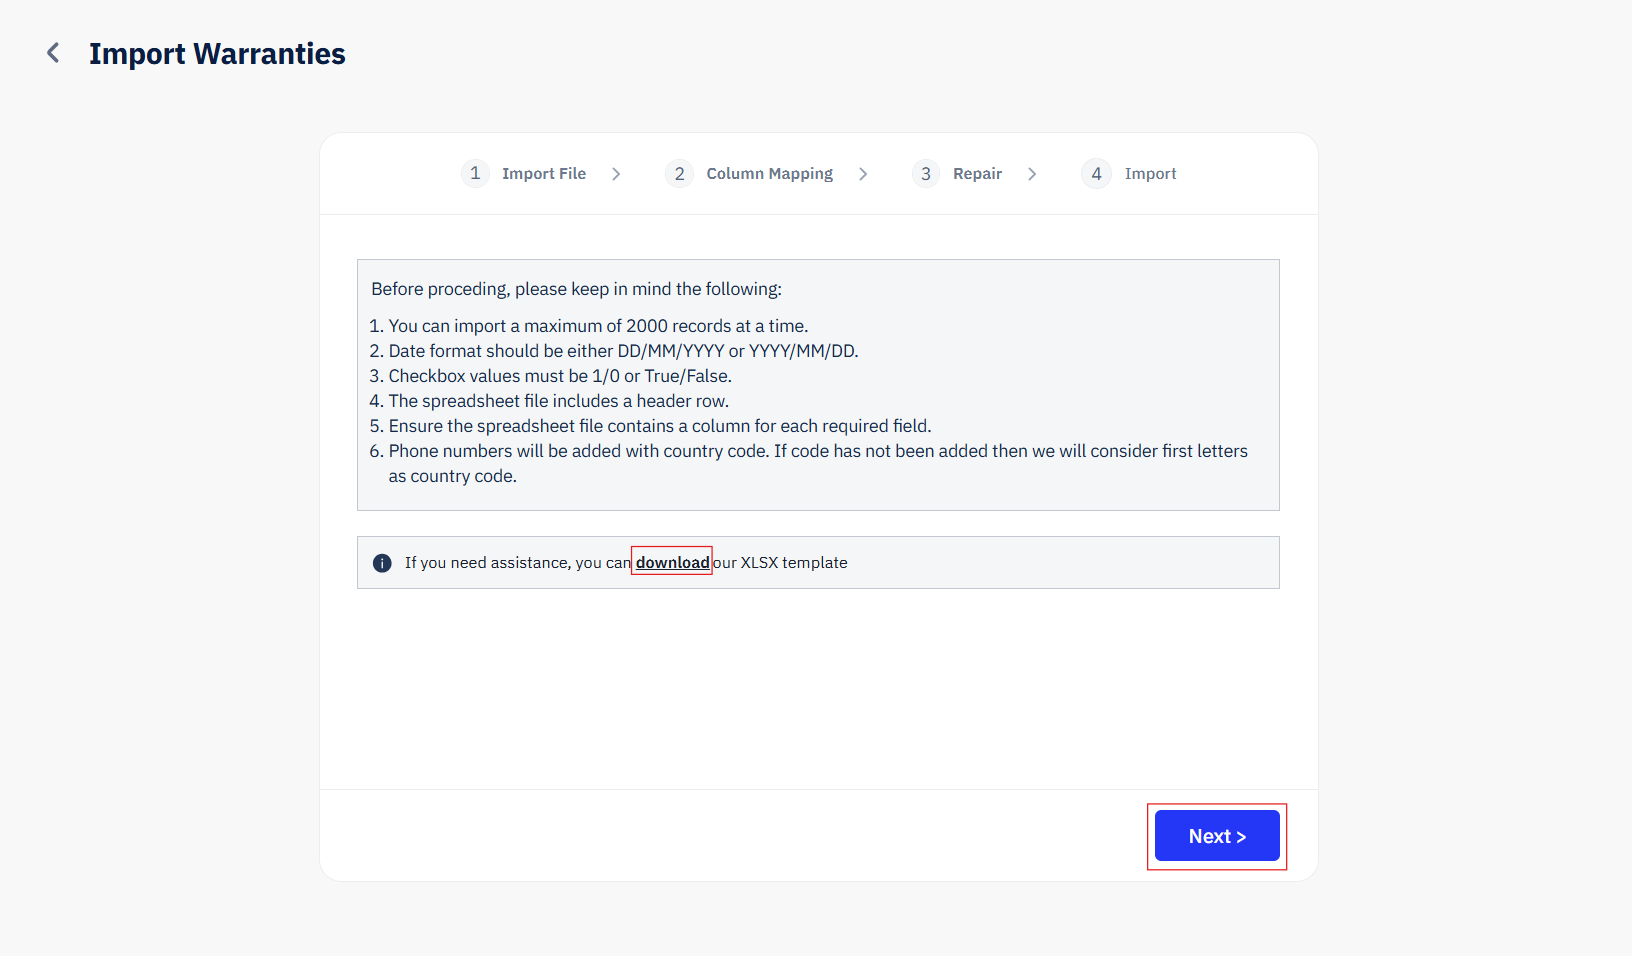Viewport: 1632px width, 956px height.
Task: Click the step 4 number circle
Action: click(1096, 174)
